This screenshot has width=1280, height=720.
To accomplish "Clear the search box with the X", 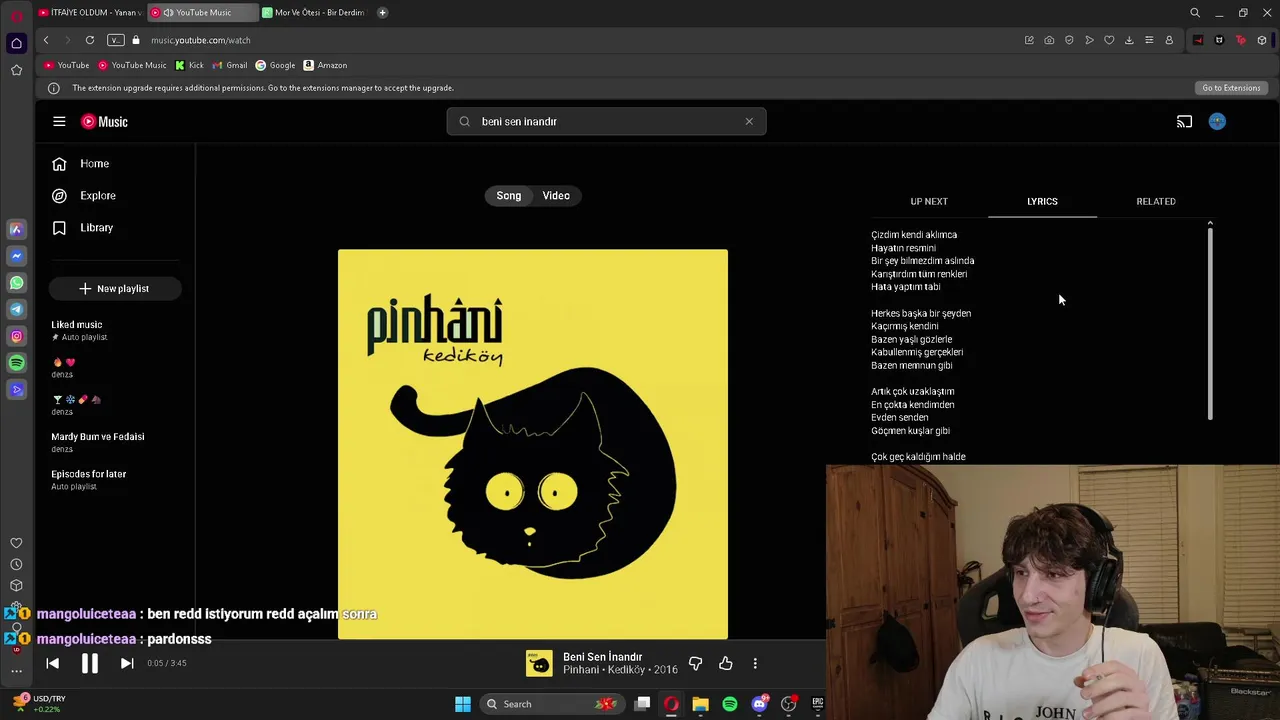I will [x=749, y=121].
